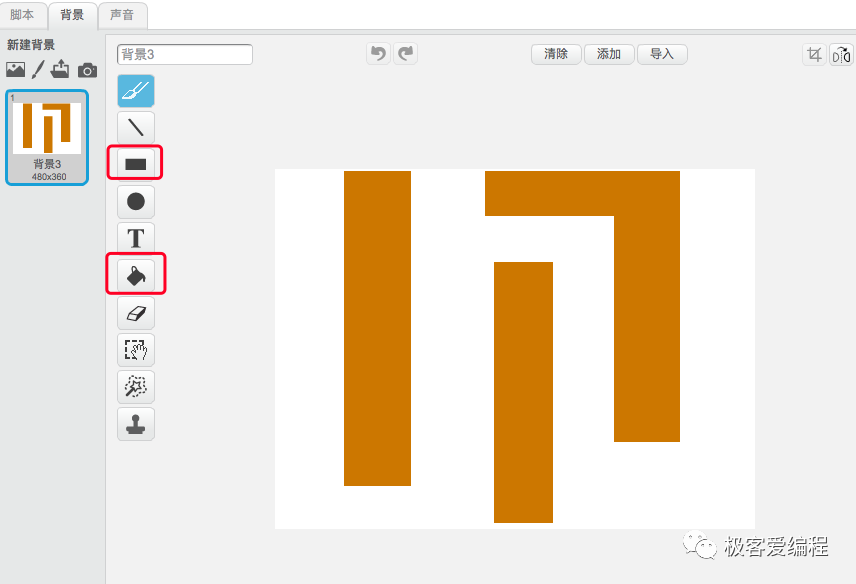Image resolution: width=856 pixels, height=584 pixels.
Task: Click the 480x360 size text
Action: click(49, 177)
